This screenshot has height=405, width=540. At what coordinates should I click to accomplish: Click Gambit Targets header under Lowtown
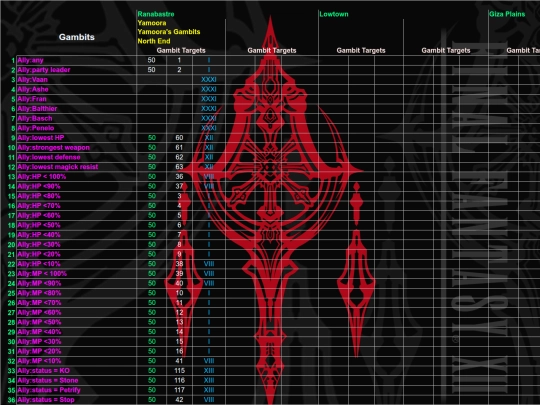click(361, 50)
